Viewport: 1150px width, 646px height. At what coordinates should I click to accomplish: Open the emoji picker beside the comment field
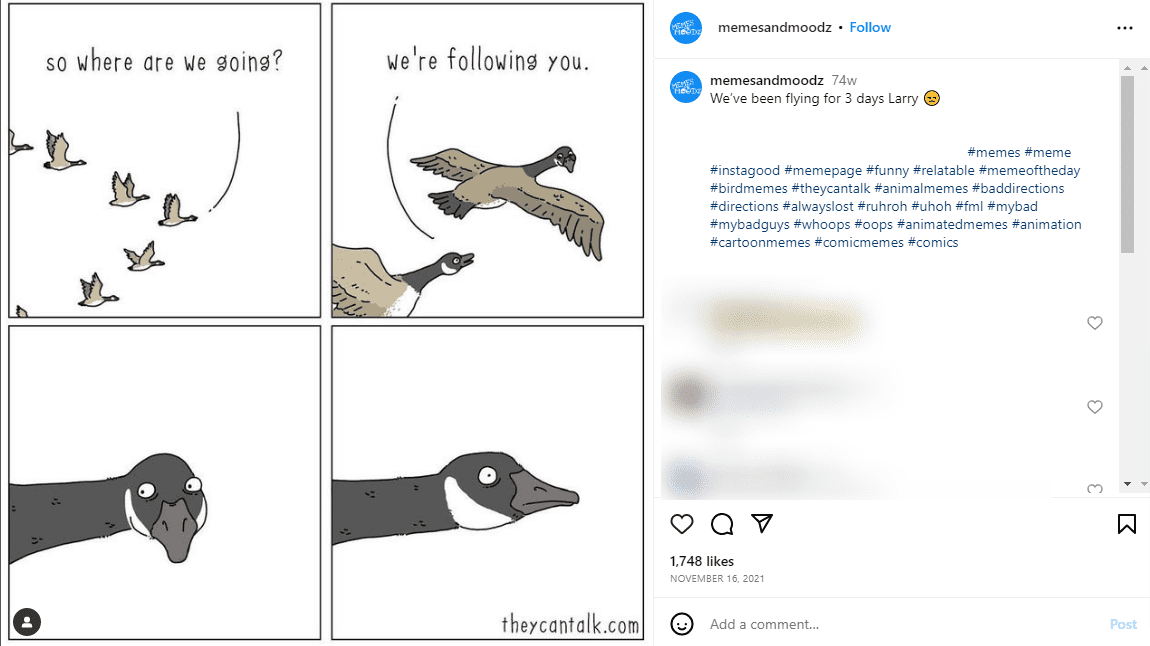(682, 623)
